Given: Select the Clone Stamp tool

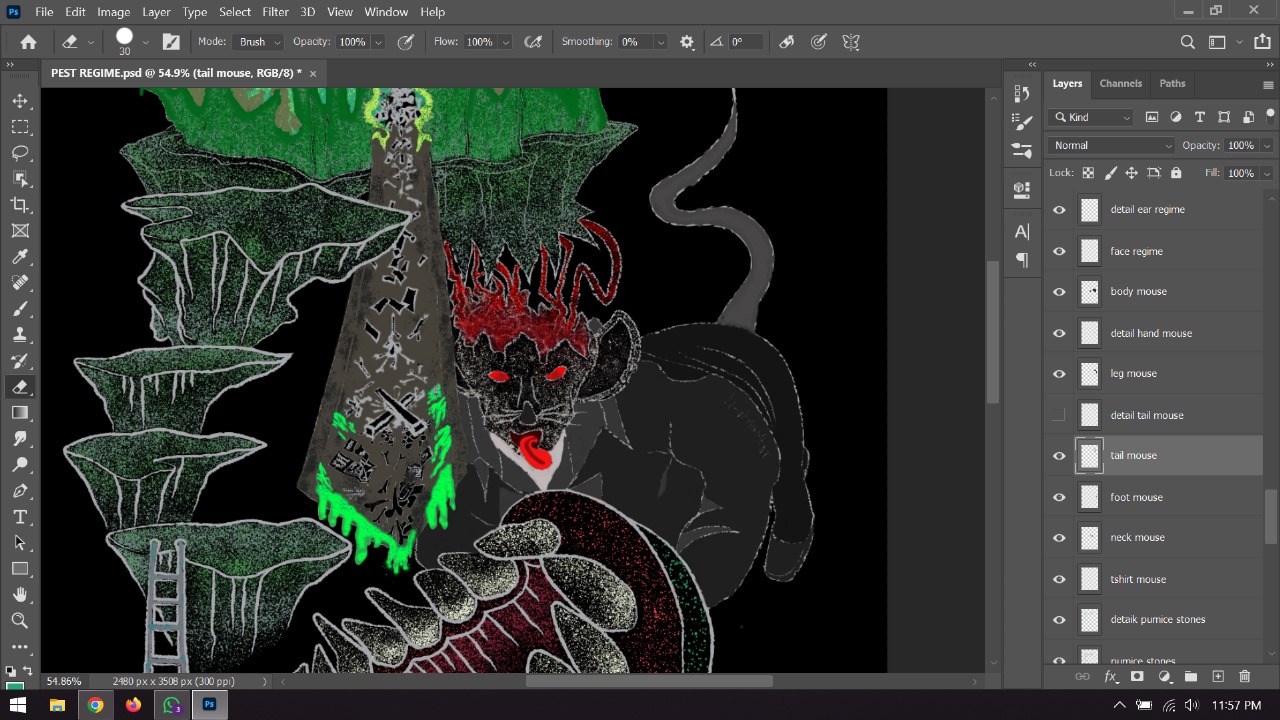Looking at the screenshot, I should pos(20,335).
